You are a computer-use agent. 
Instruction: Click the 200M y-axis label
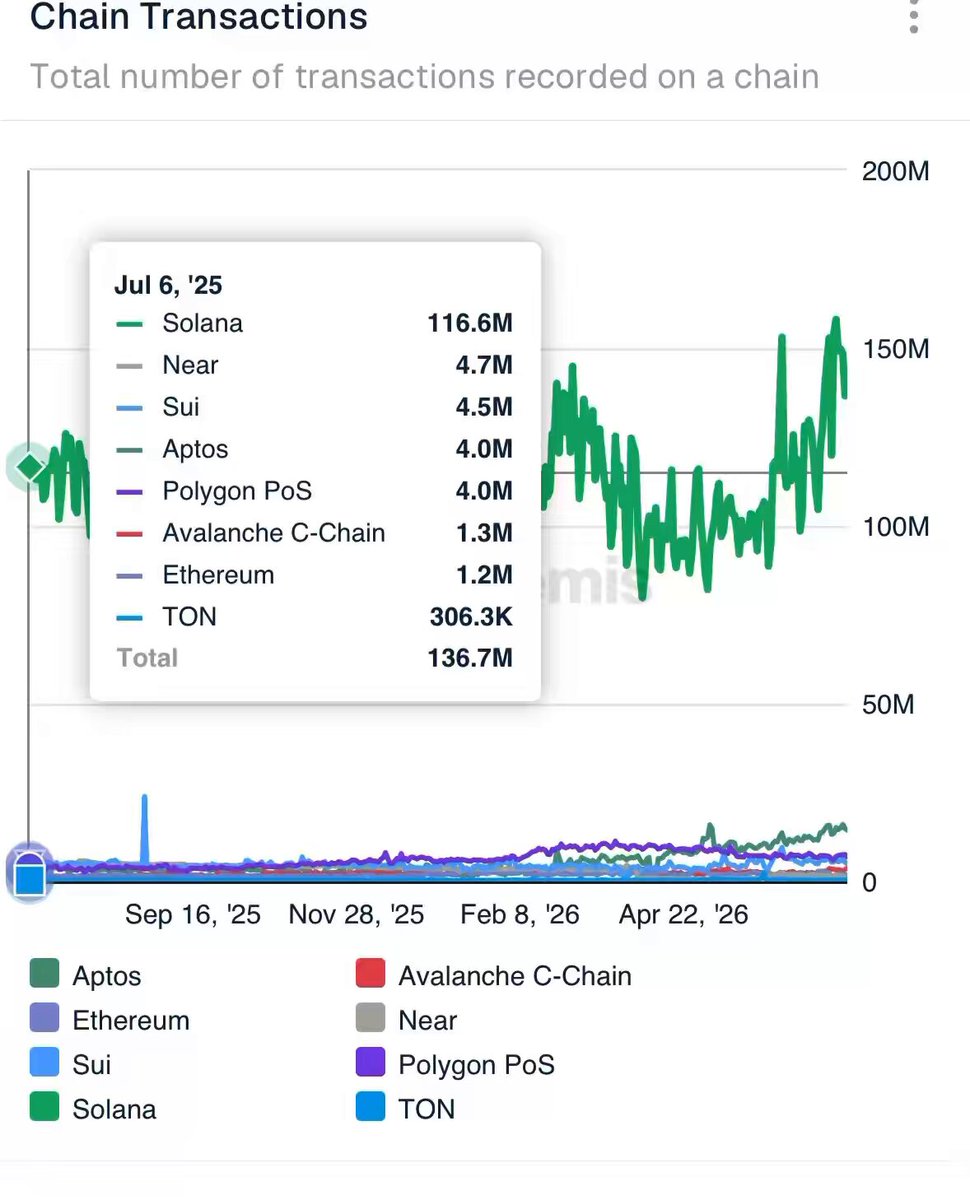pos(896,171)
